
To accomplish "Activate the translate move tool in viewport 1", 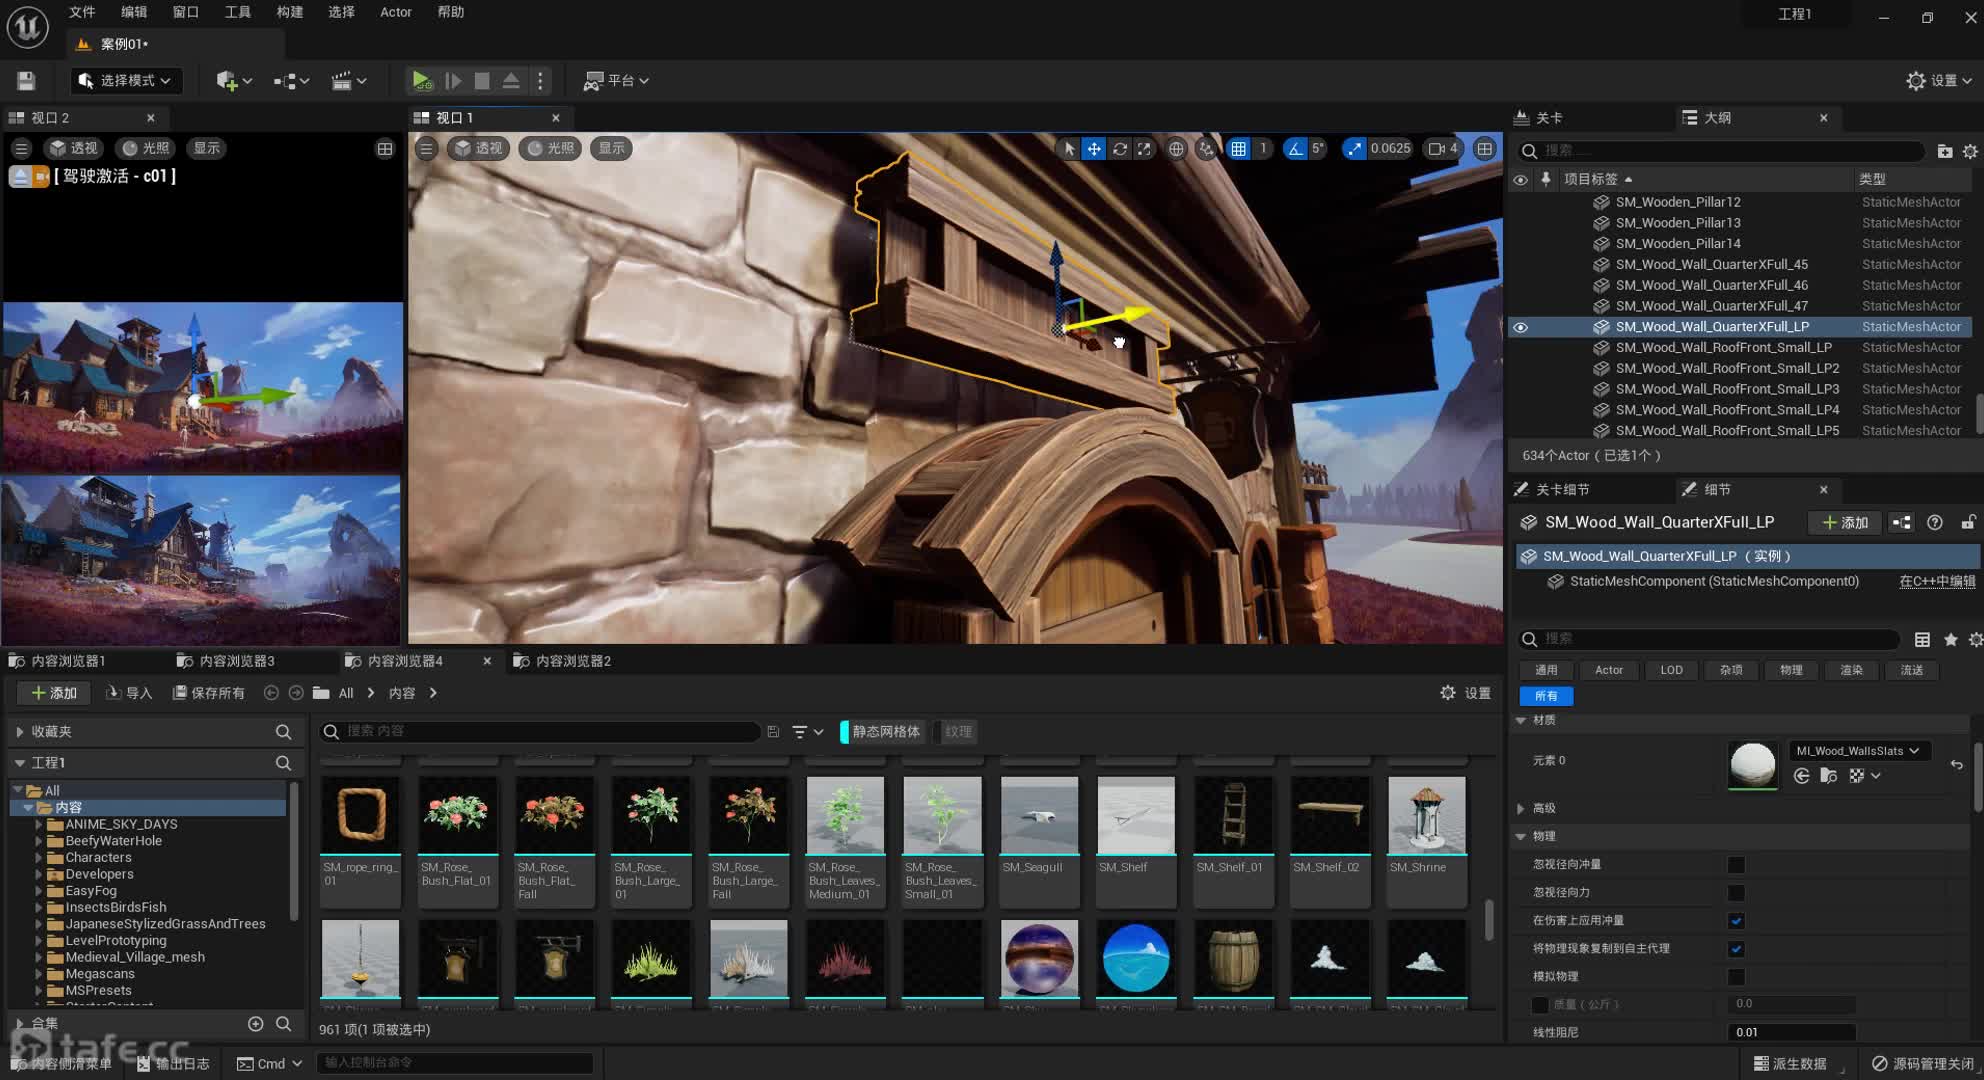I will coord(1094,149).
